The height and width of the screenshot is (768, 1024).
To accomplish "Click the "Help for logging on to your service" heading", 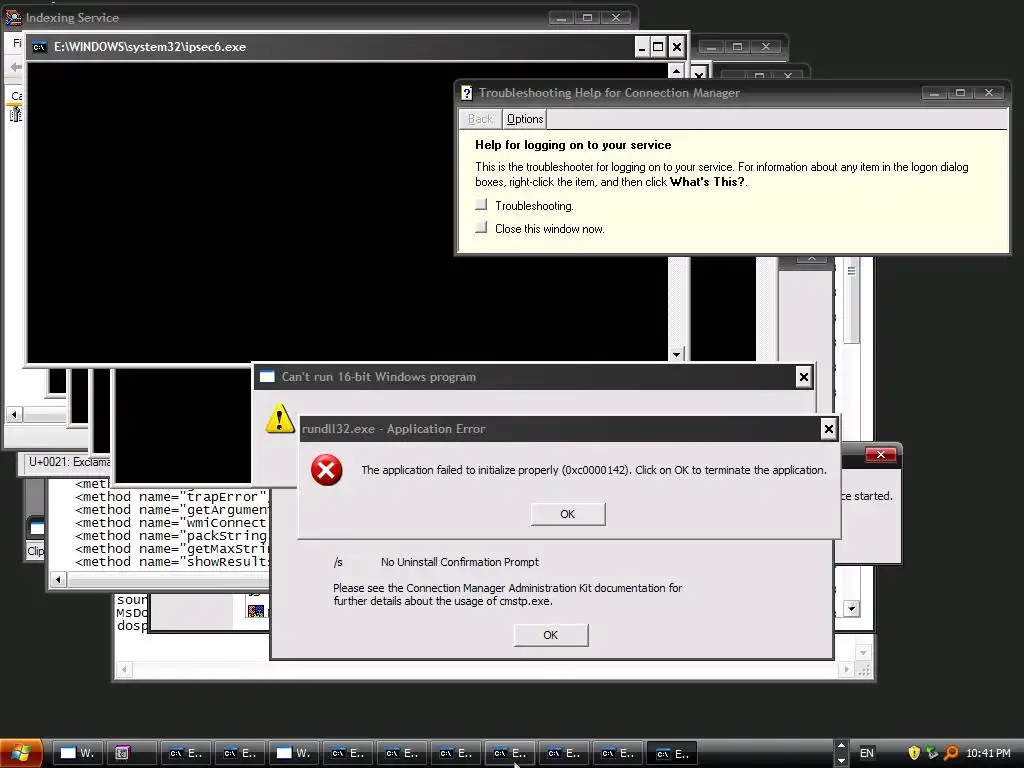I will click(x=573, y=145).
